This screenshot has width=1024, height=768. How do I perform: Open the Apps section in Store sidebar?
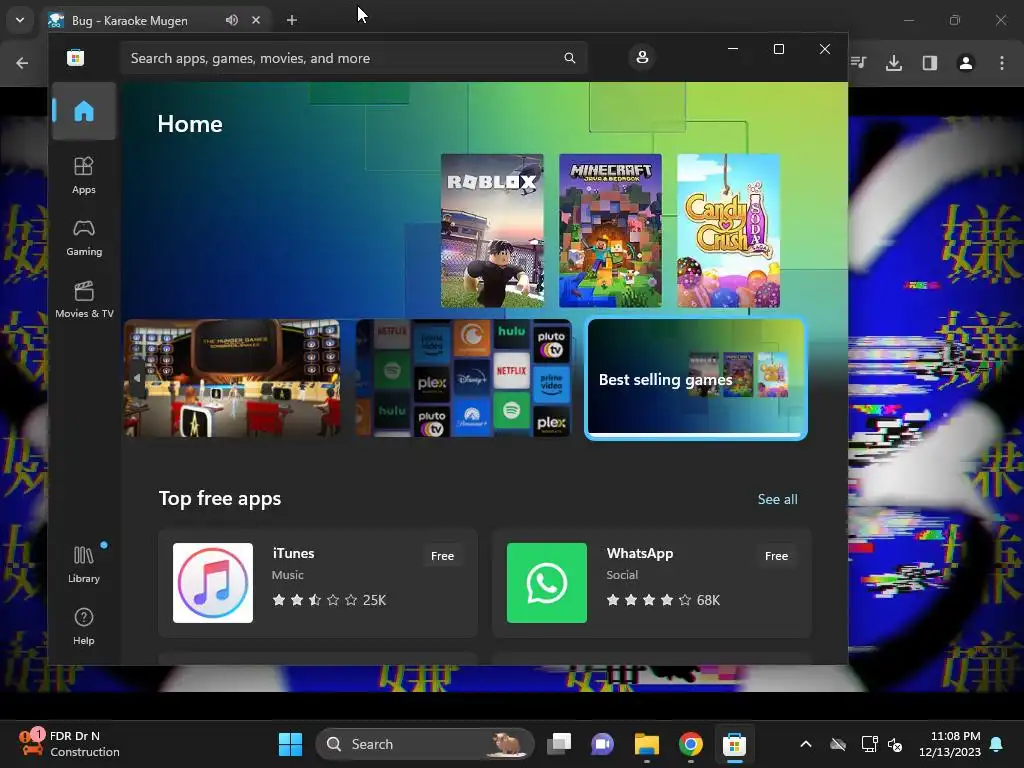coord(84,176)
